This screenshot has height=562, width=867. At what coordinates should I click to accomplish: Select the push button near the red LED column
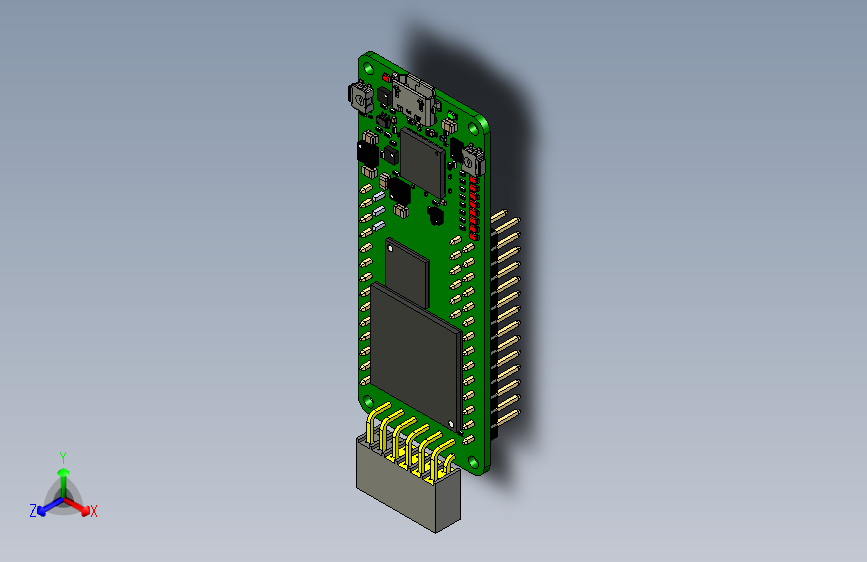[x=474, y=160]
